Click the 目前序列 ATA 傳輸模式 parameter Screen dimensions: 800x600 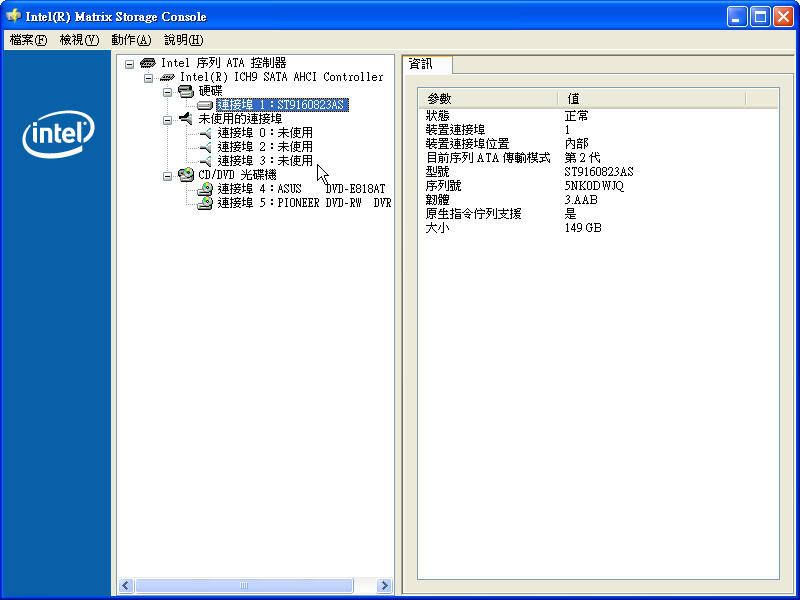coord(488,158)
